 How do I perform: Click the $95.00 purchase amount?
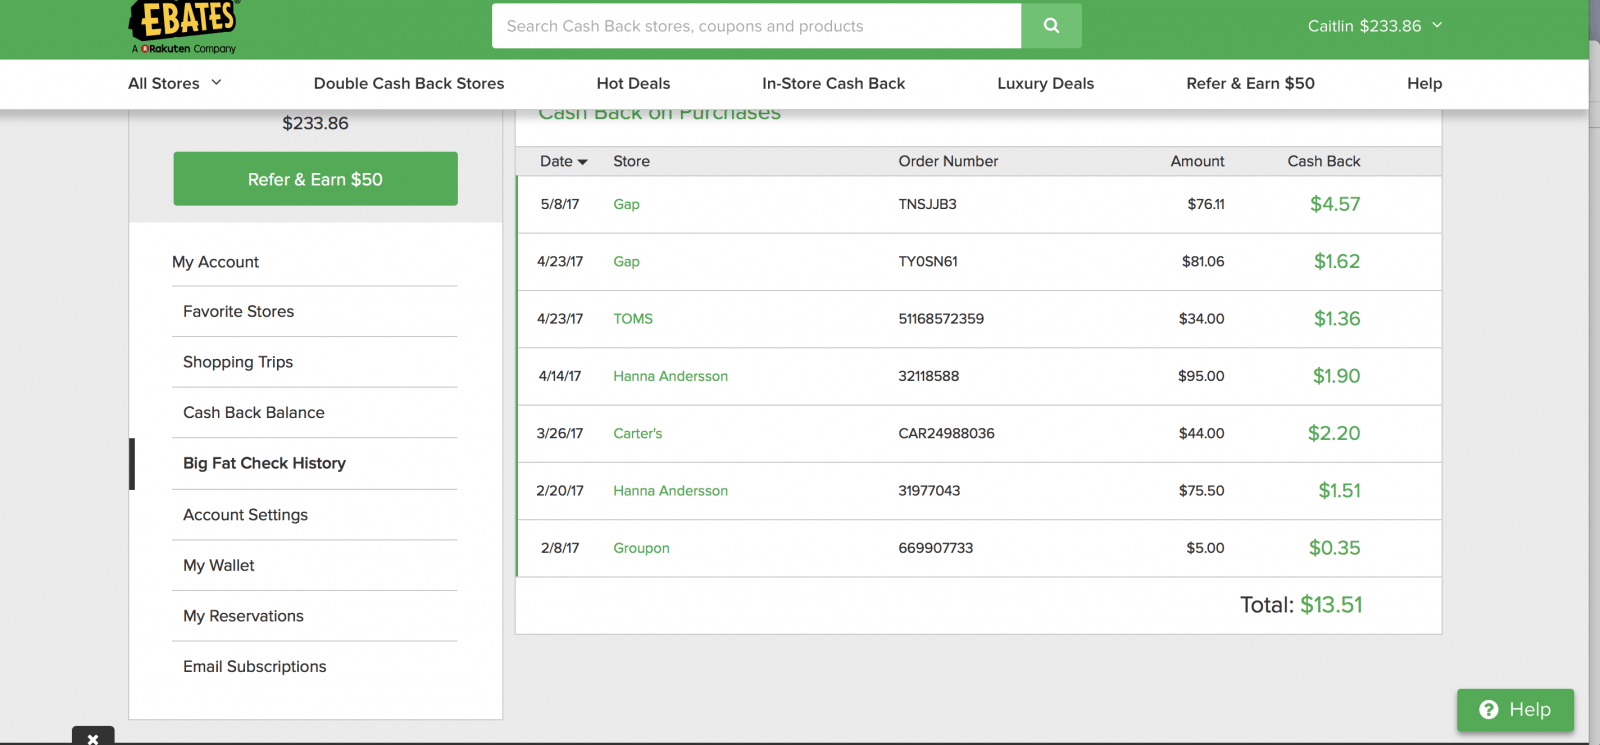pos(1201,376)
